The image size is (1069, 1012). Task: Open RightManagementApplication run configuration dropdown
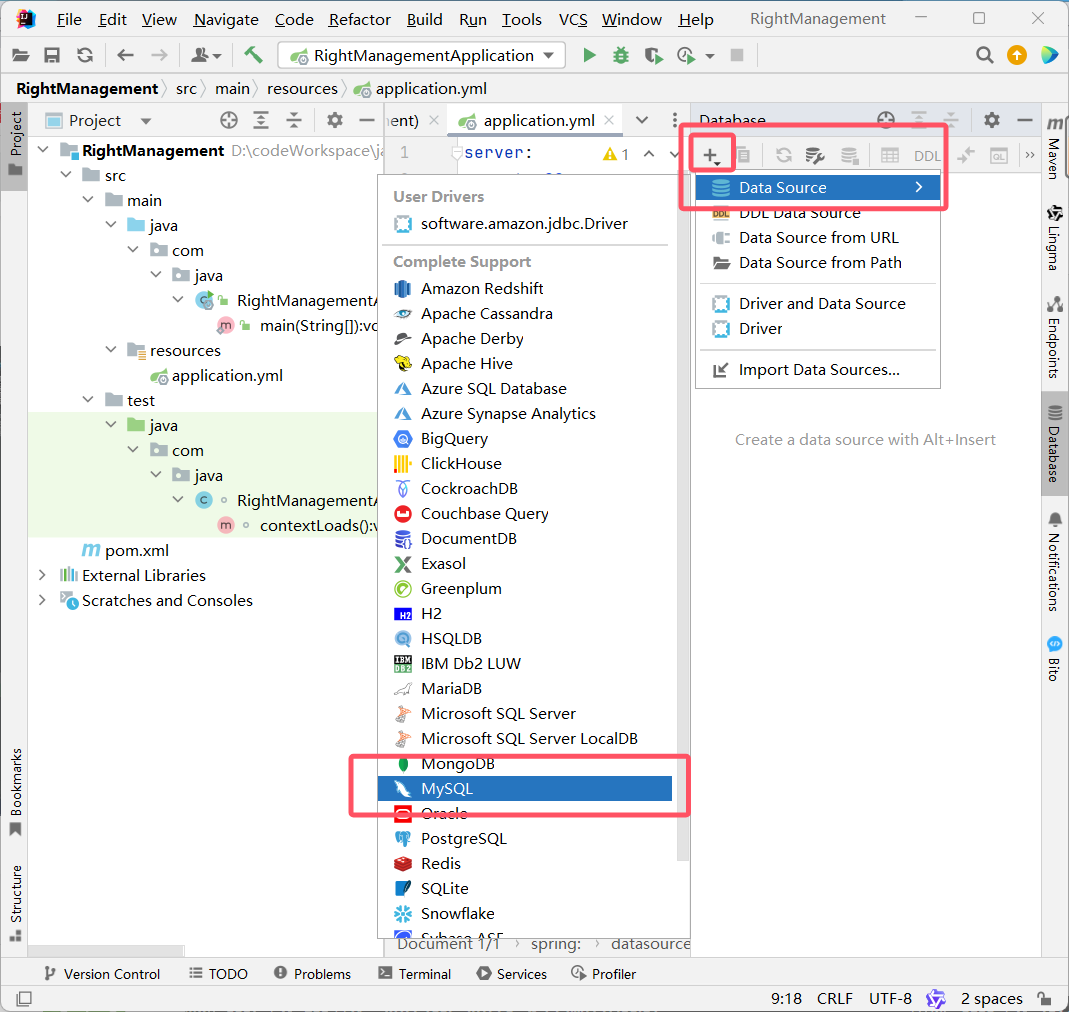[422, 55]
